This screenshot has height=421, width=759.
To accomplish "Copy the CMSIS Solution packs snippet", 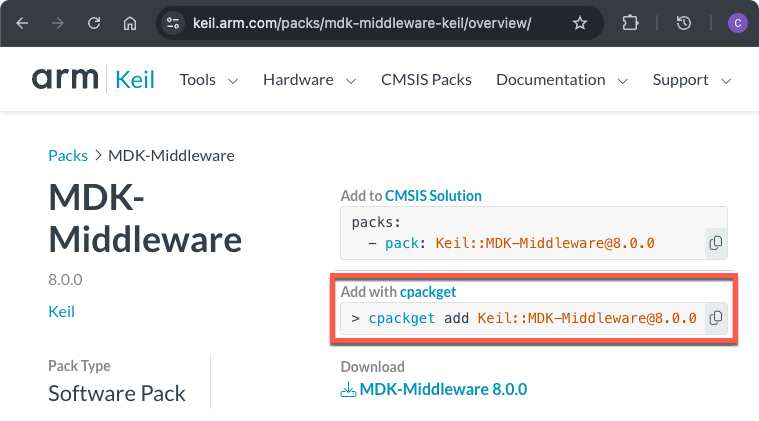I will [716, 242].
